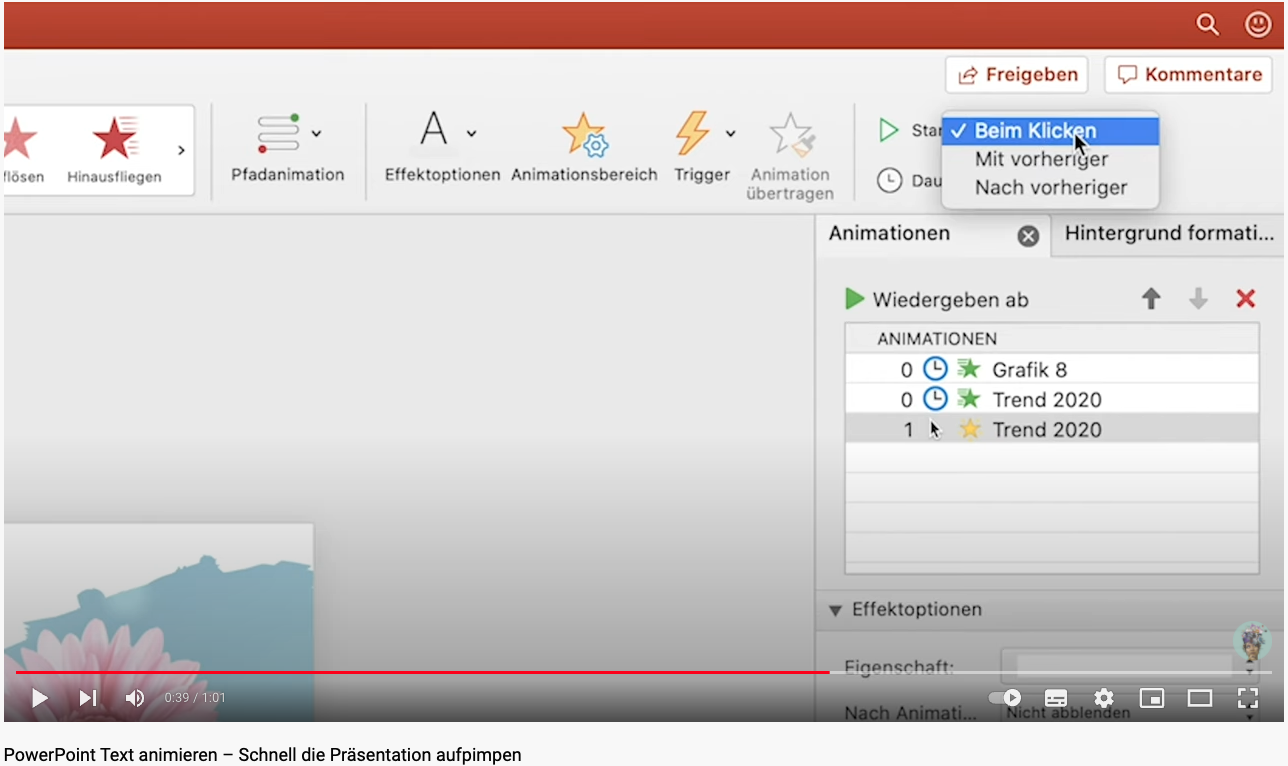Switch the player to theater mode
This screenshot has width=1288, height=766.
1200,698
